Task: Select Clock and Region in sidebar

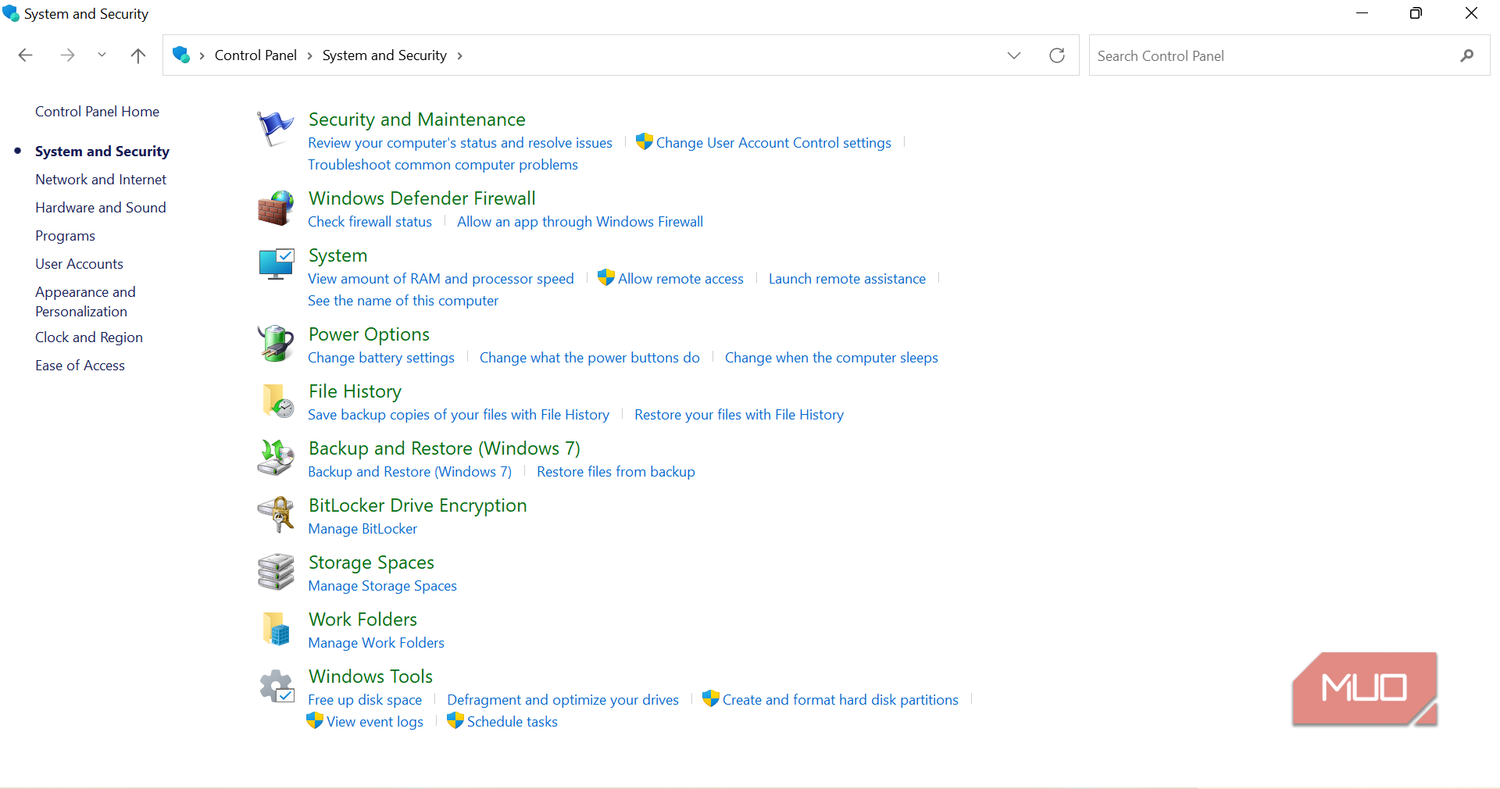Action: pyautogui.click(x=89, y=338)
